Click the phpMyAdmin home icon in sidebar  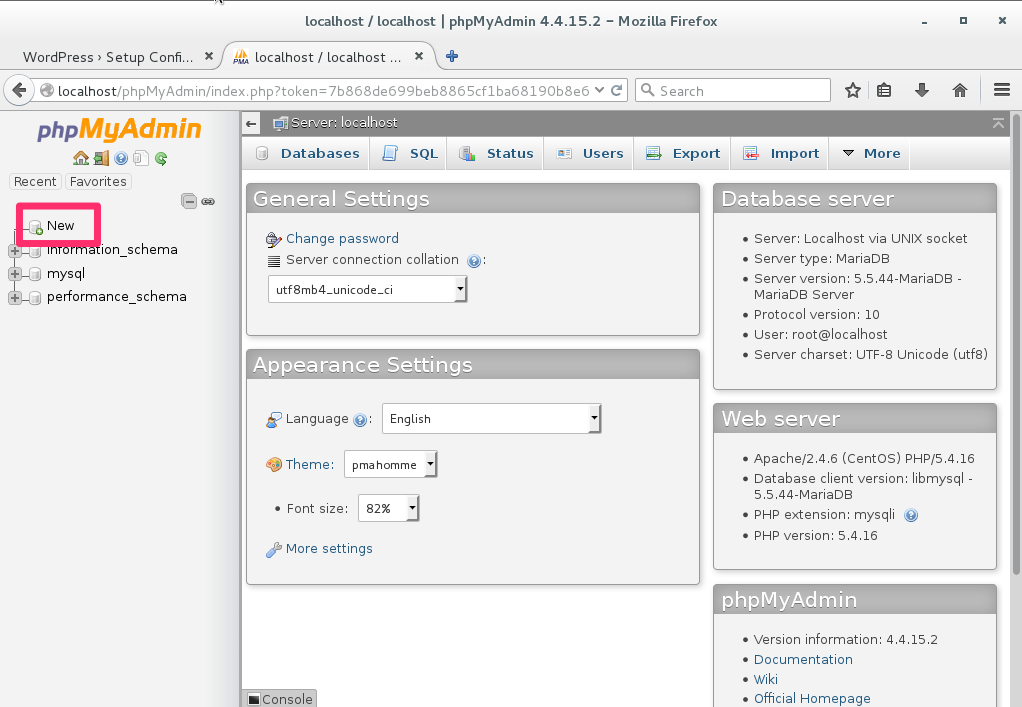pyautogui.click(x=81, y=158)
